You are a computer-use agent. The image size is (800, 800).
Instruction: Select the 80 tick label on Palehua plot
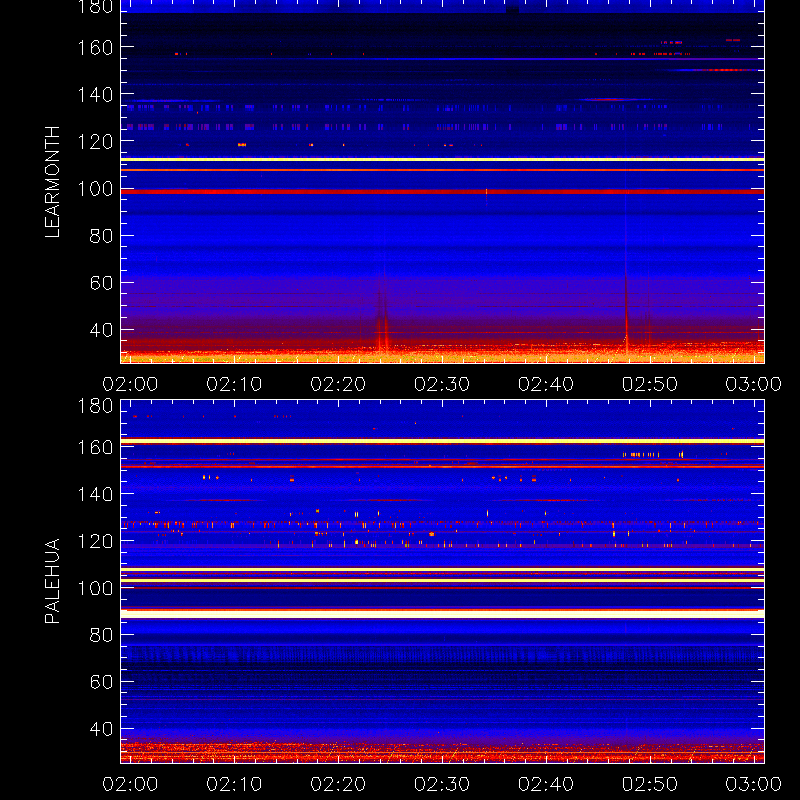(101, 635)
